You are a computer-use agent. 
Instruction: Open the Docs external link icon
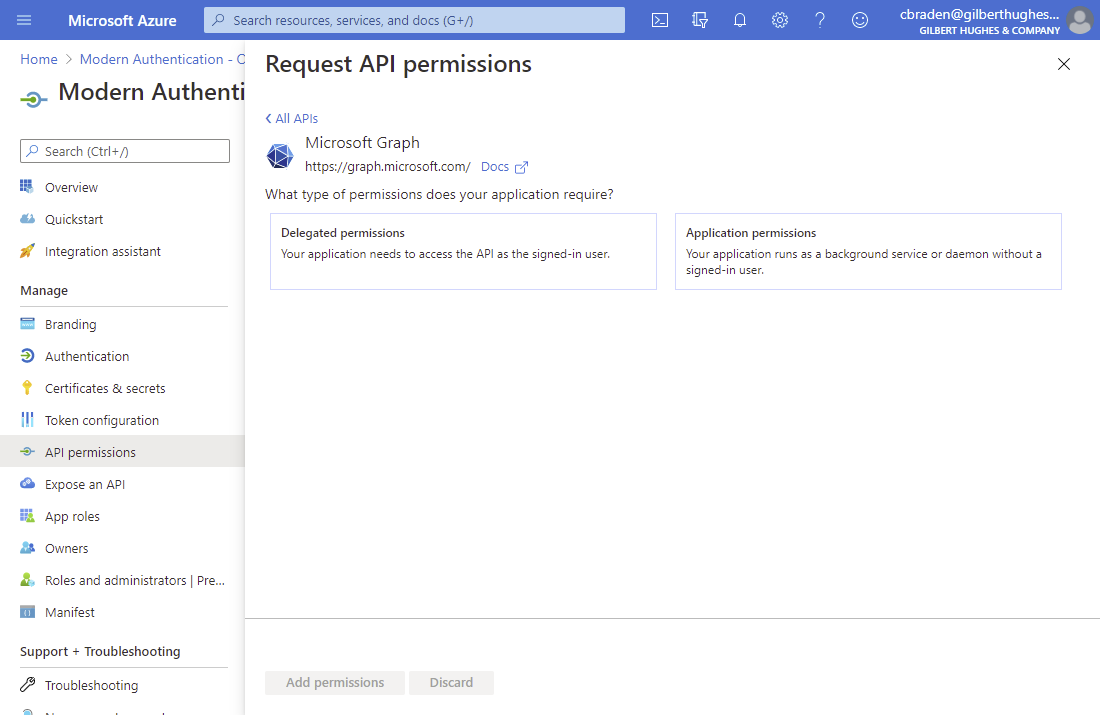[x=521, y=167]
